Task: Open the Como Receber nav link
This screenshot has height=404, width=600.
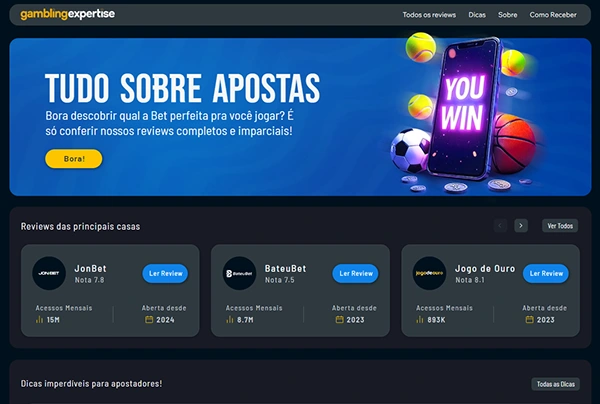Action: [x=553, y=15]
